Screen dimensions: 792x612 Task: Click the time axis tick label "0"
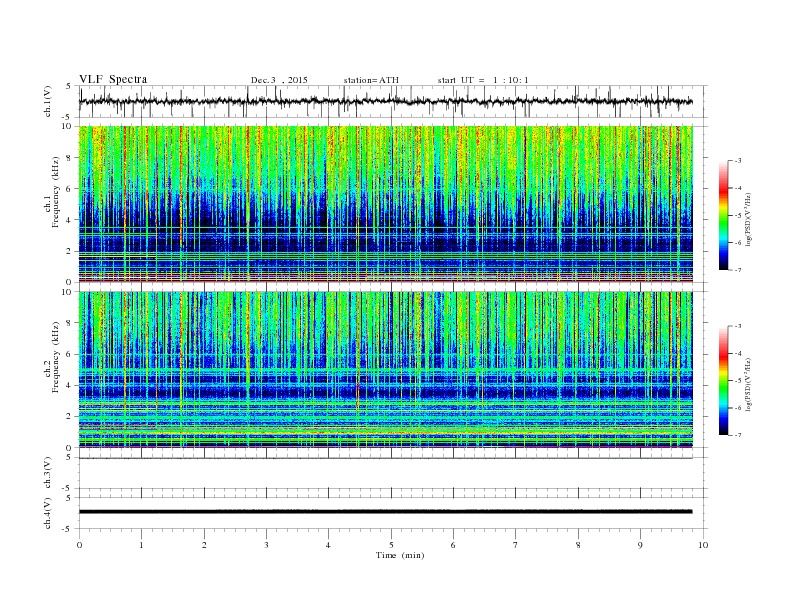(79, 545)
